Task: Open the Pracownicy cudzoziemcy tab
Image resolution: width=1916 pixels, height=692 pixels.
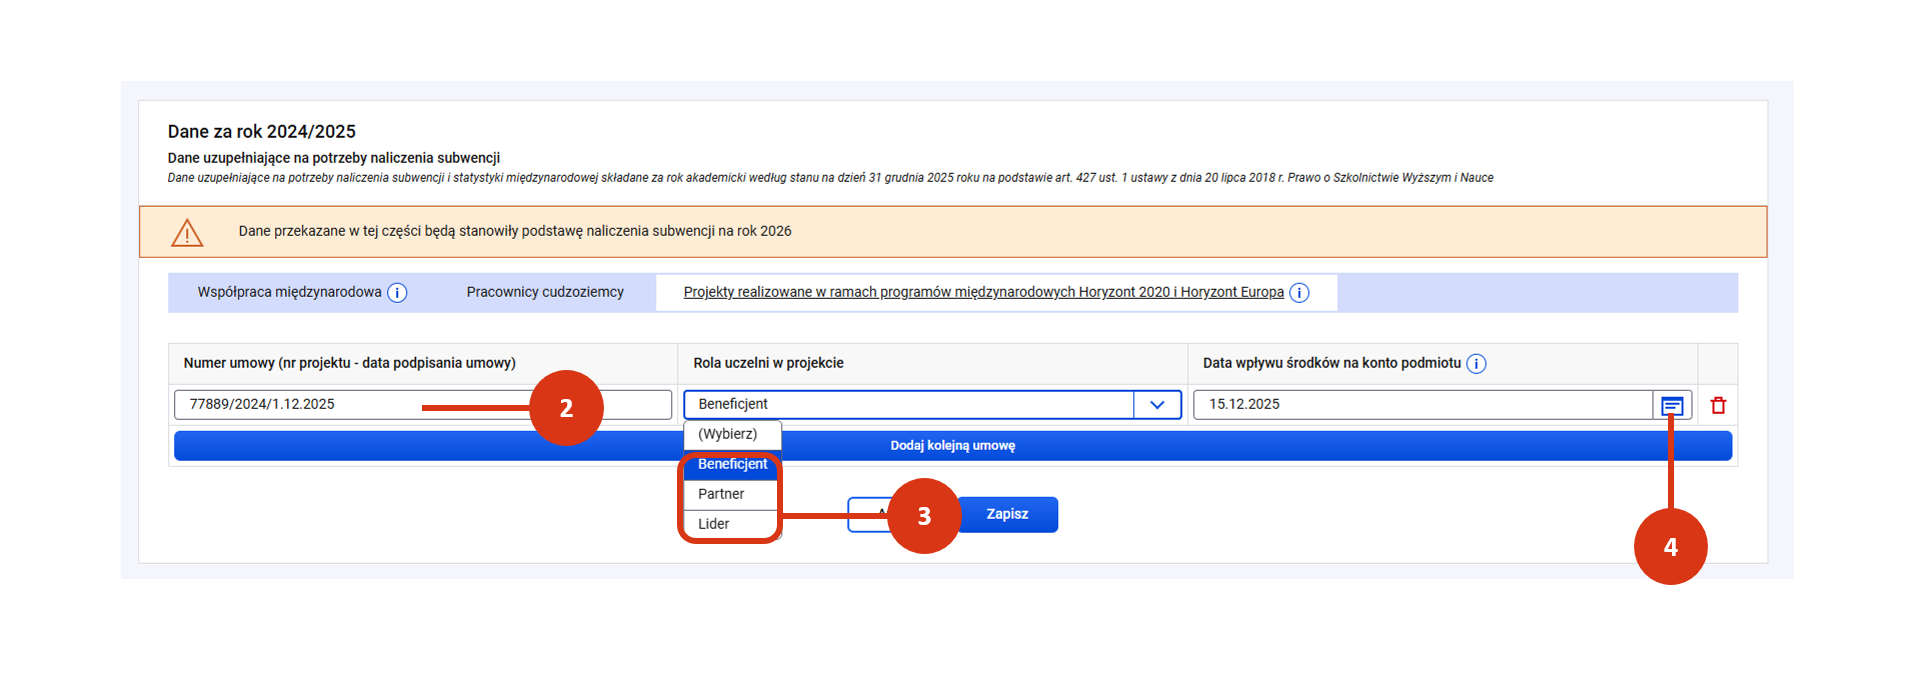Action: (x=544, y=293)
